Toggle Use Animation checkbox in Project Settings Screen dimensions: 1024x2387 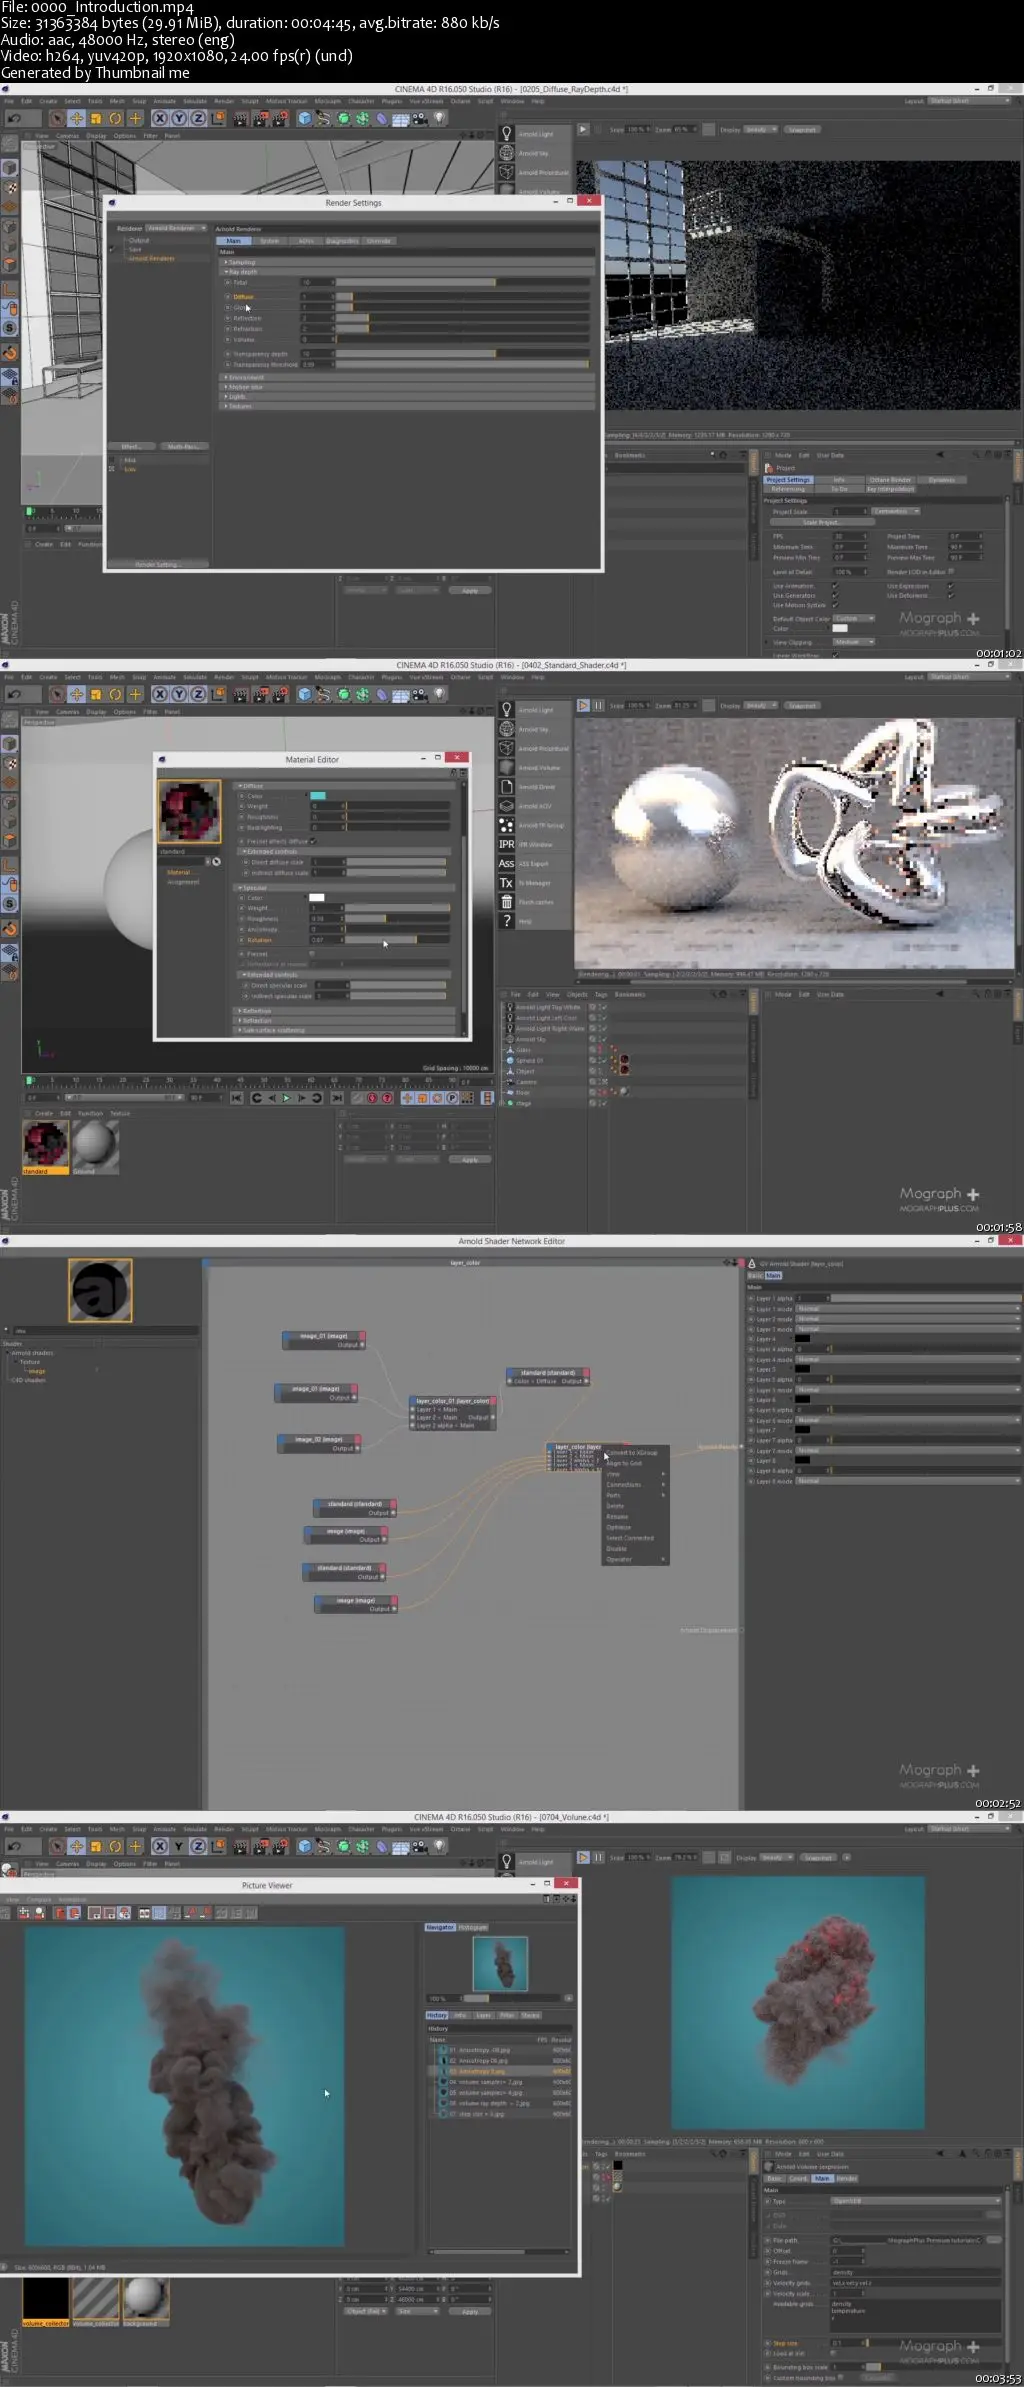pos(835,586)
